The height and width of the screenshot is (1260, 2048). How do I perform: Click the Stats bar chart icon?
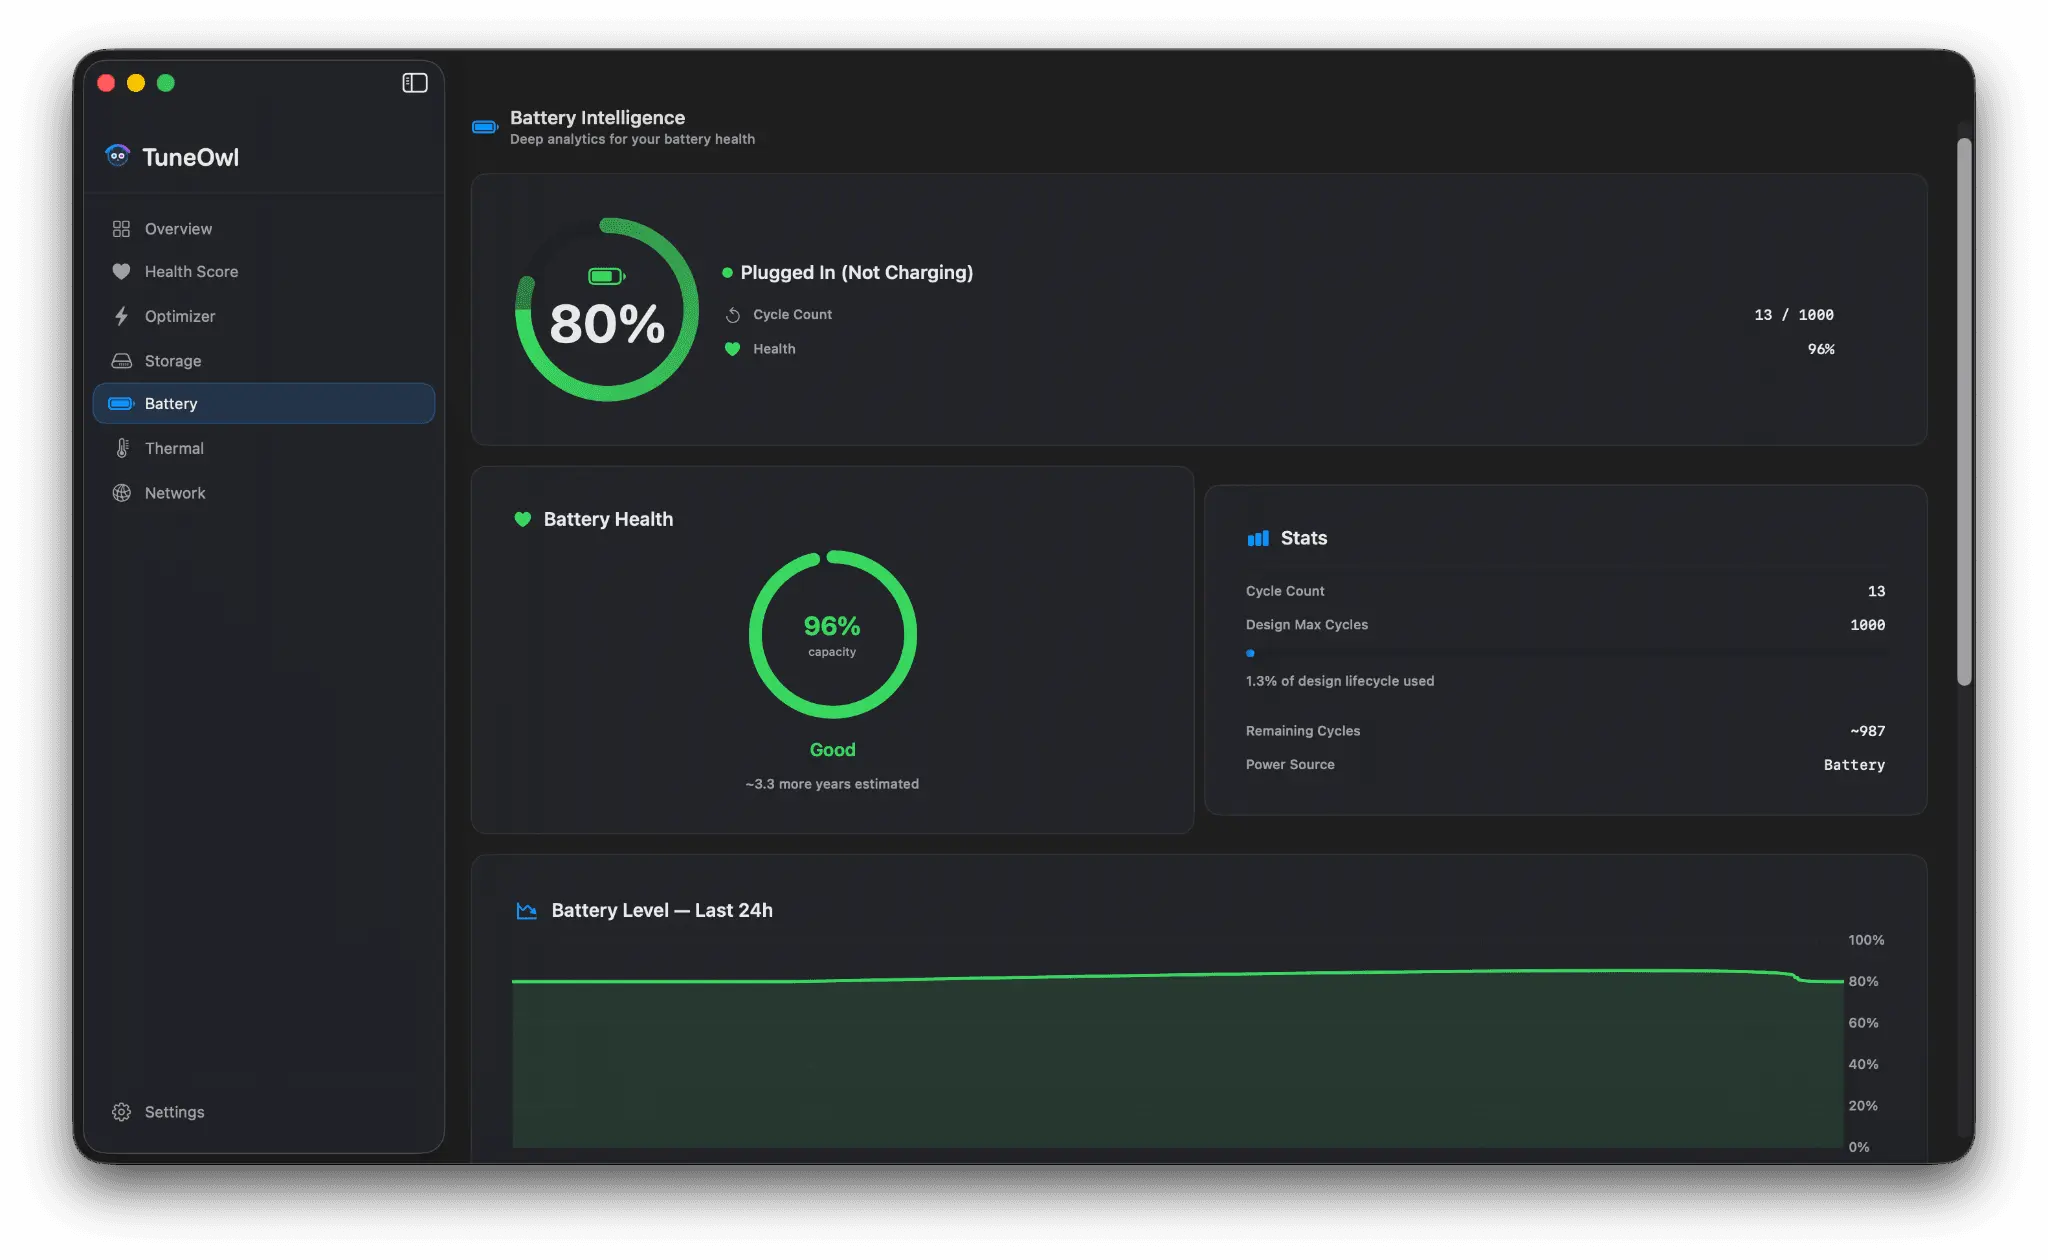(x=1258, y=538)
